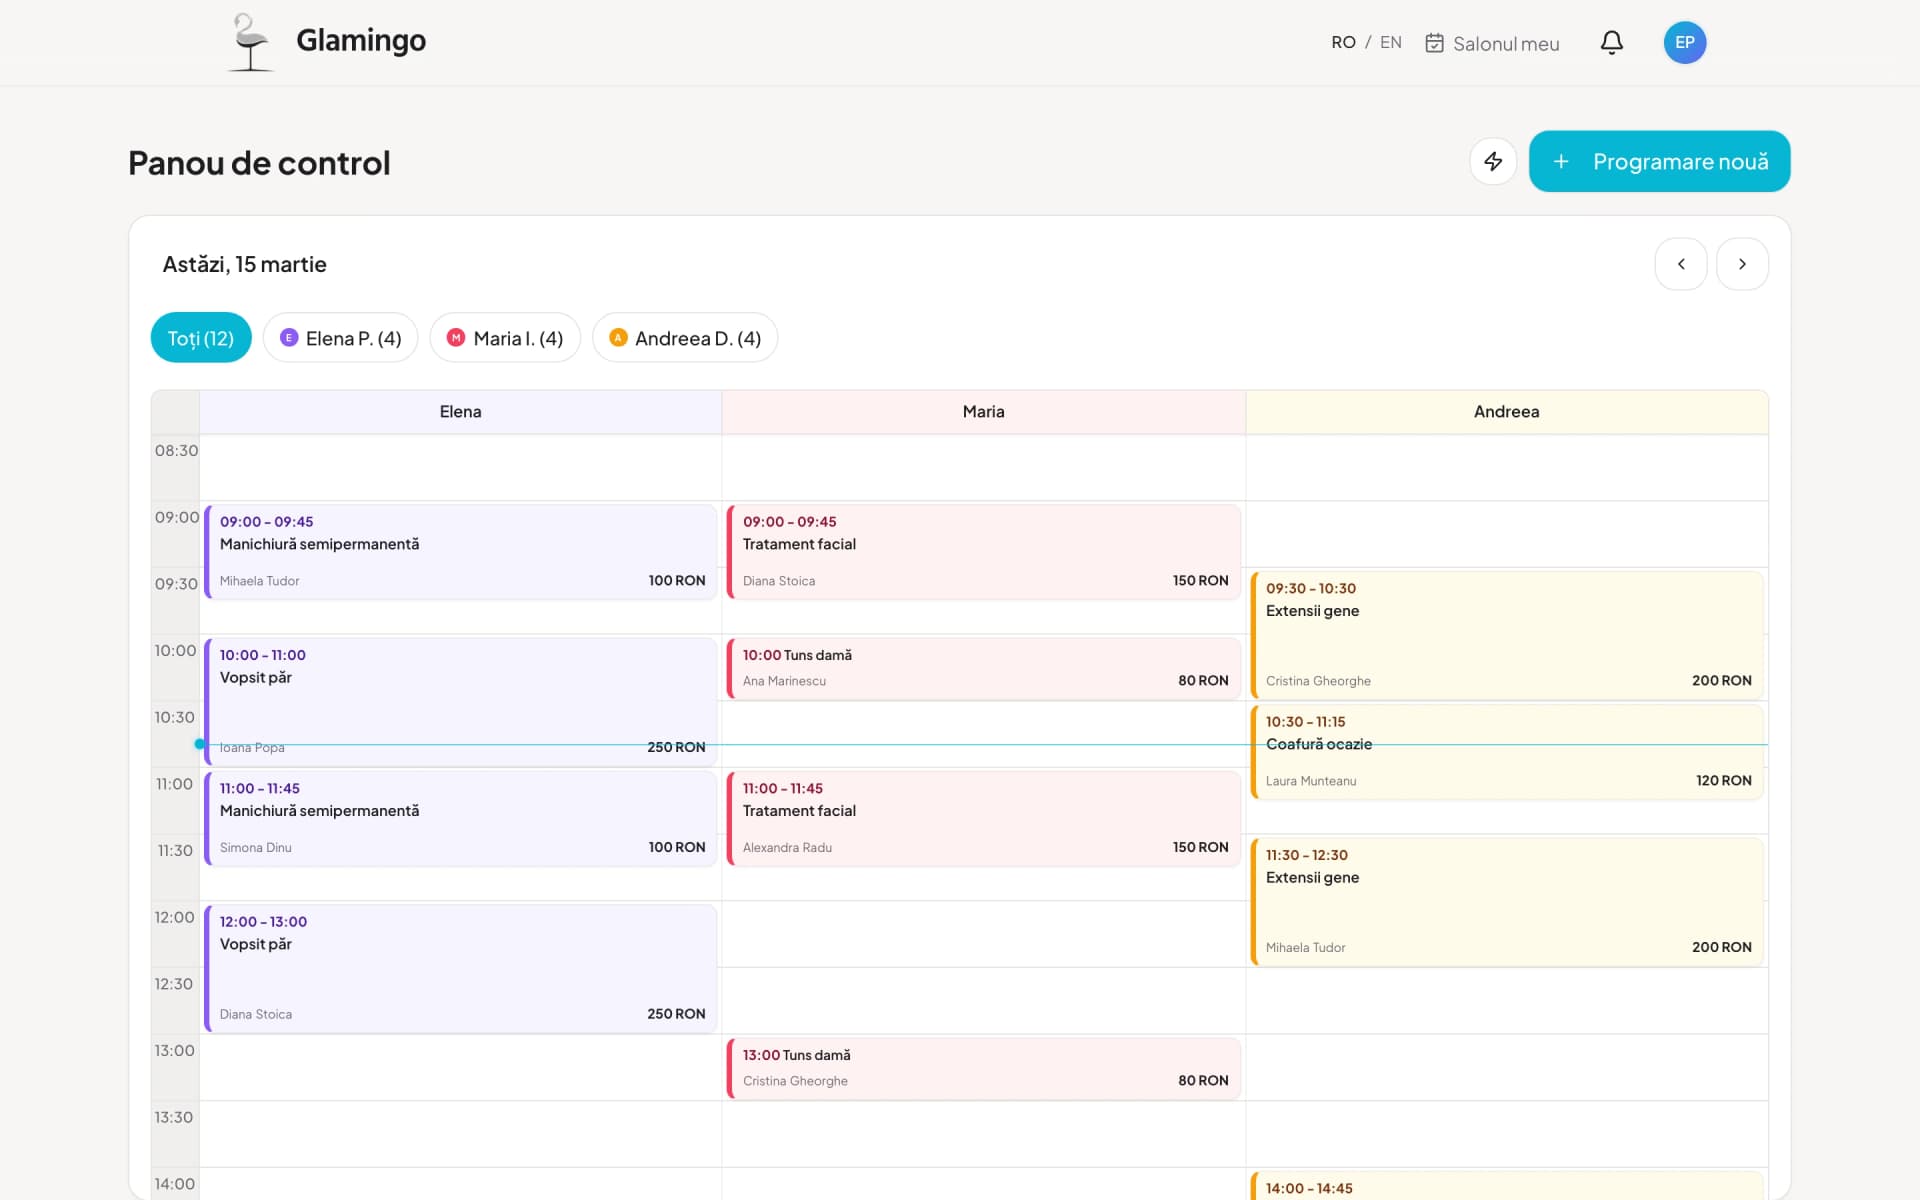Viewport: 1920px width, 1200px height.
Task: Open Cristina Gheorghe's 09:30 Extensii gene appointment
Action: point(1506,634)
